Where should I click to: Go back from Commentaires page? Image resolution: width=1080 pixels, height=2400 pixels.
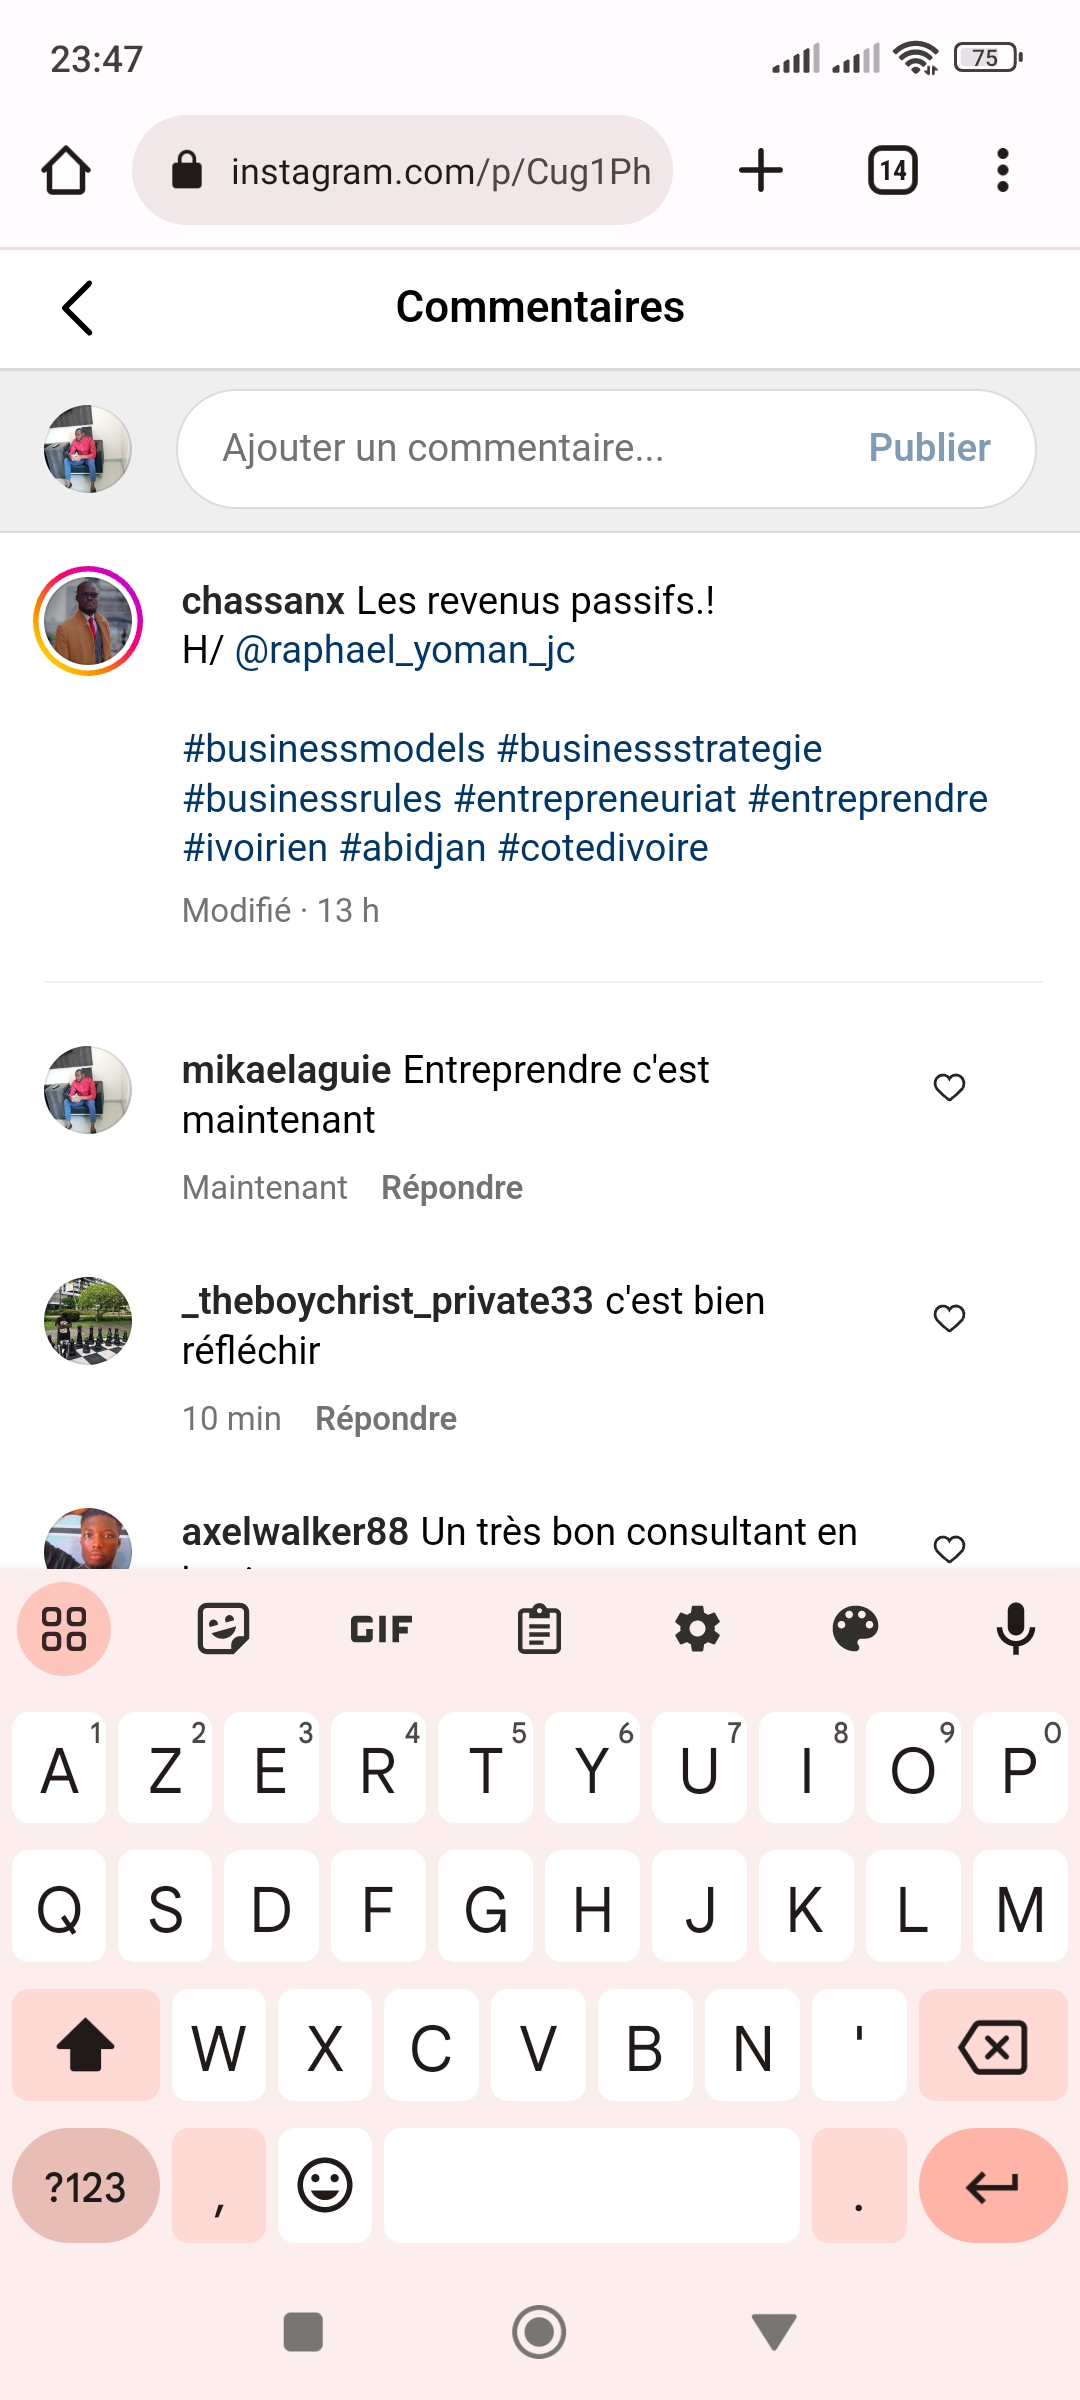pos(78,307)
